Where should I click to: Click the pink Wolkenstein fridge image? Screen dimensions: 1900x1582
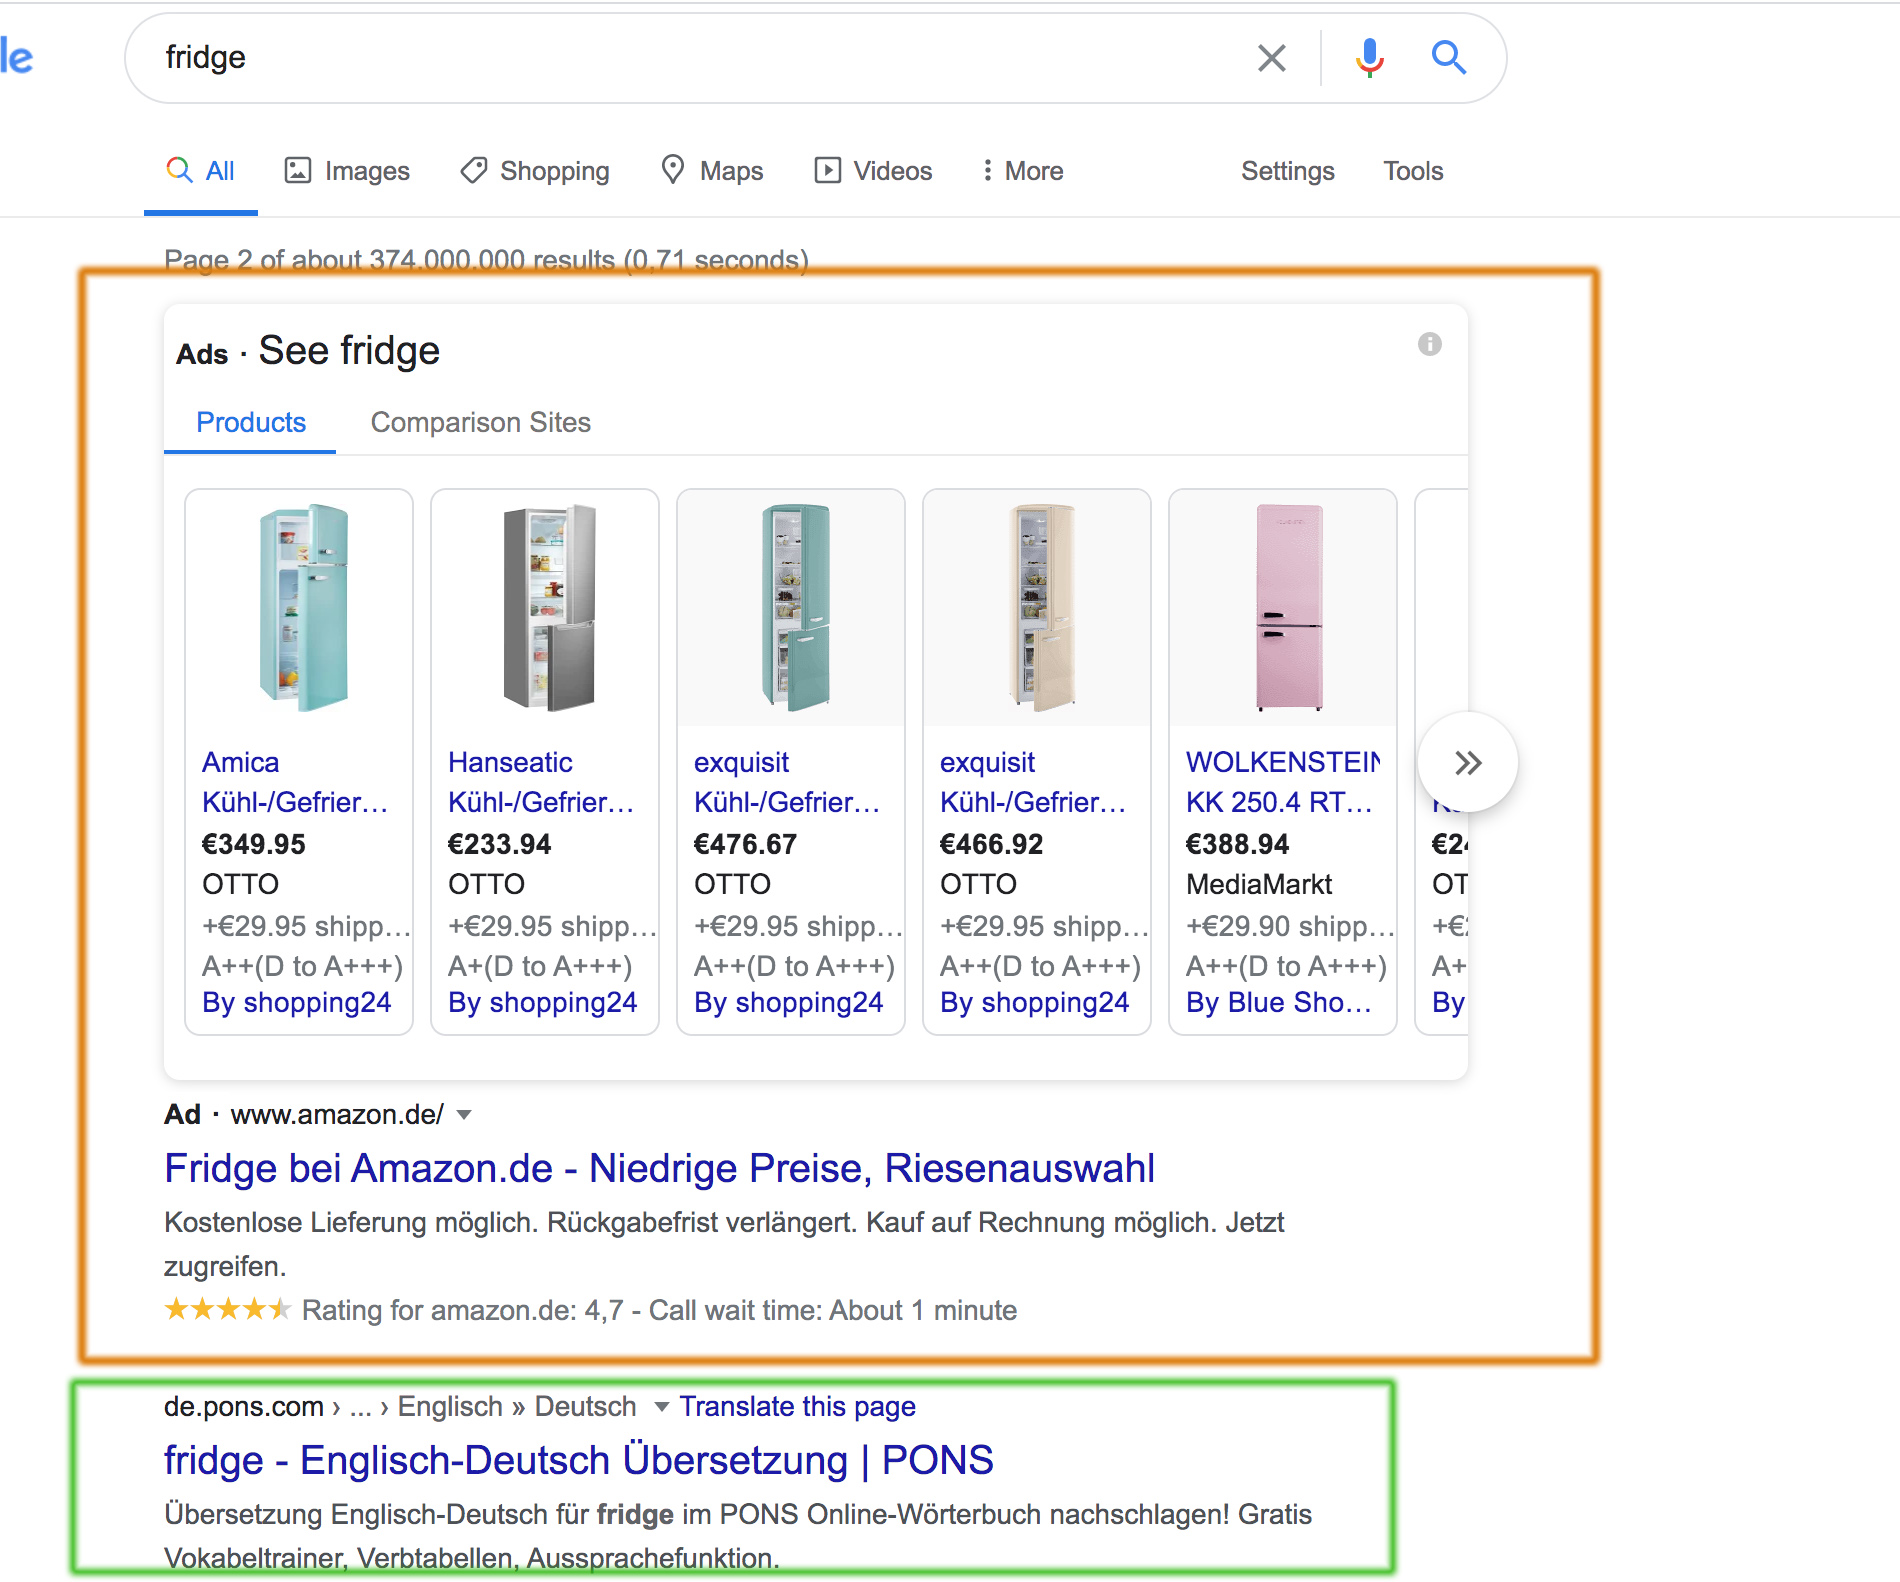(x=1289, y=608)
